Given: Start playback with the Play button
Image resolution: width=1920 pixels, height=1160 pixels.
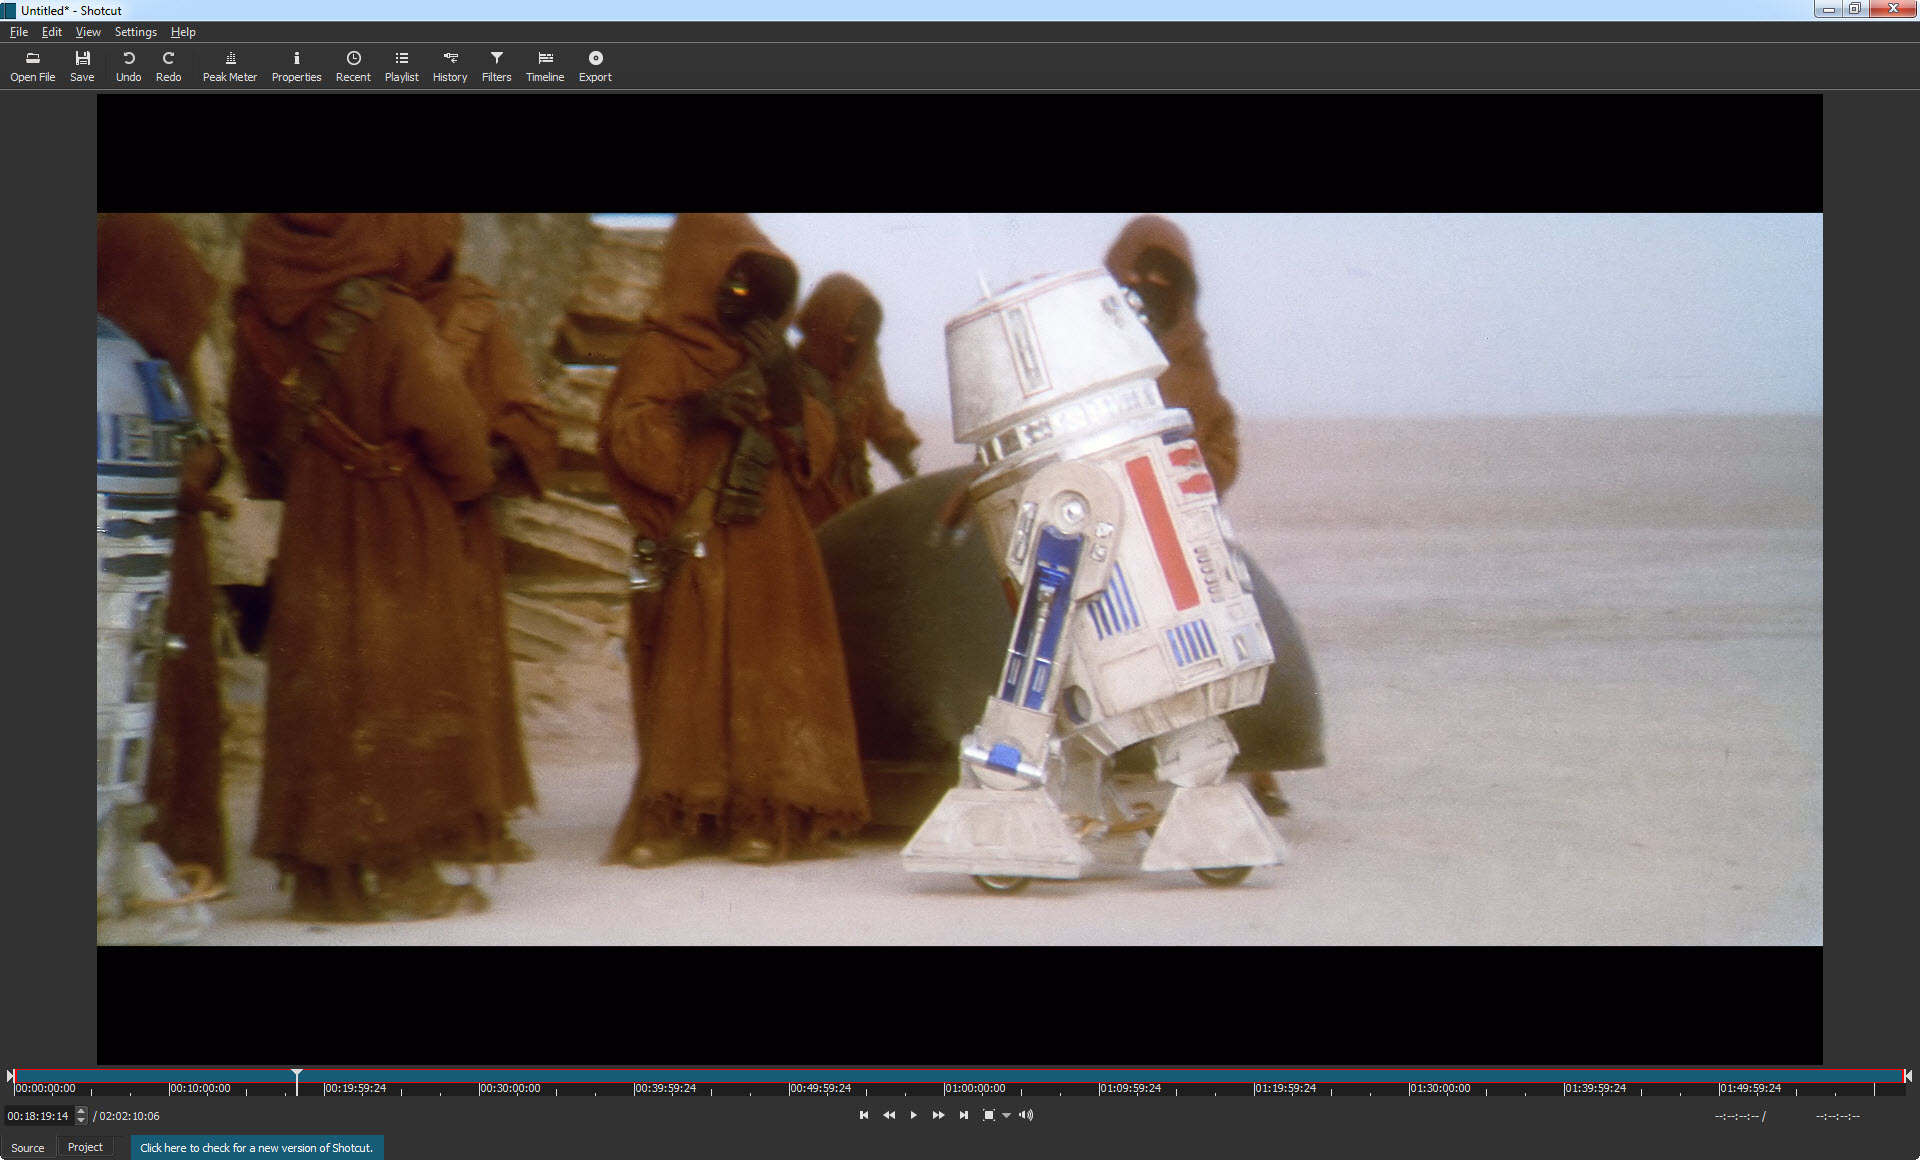Looking at the screenshot, I should pyautogui.click(x=913, y=1115).
